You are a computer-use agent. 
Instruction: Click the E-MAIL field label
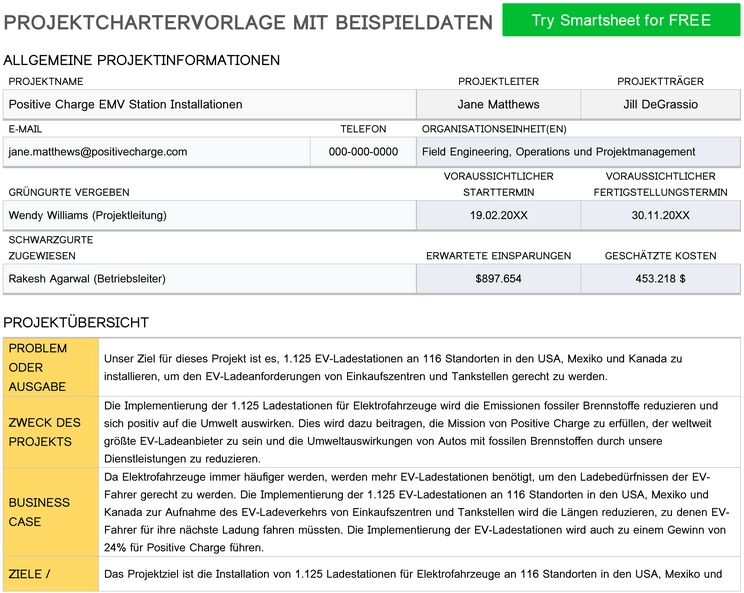pos(25,129)
